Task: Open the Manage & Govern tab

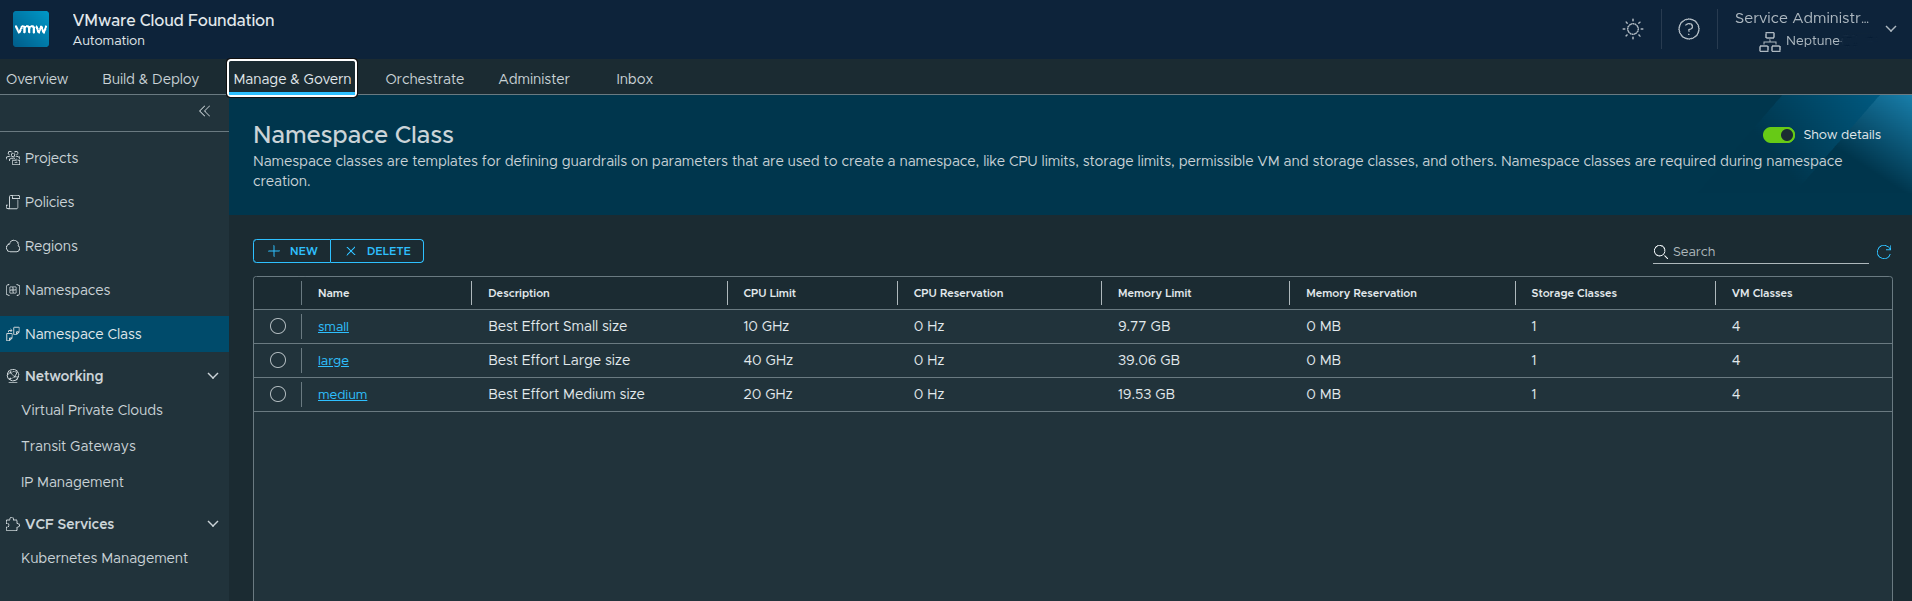Action: click(292, 79)
